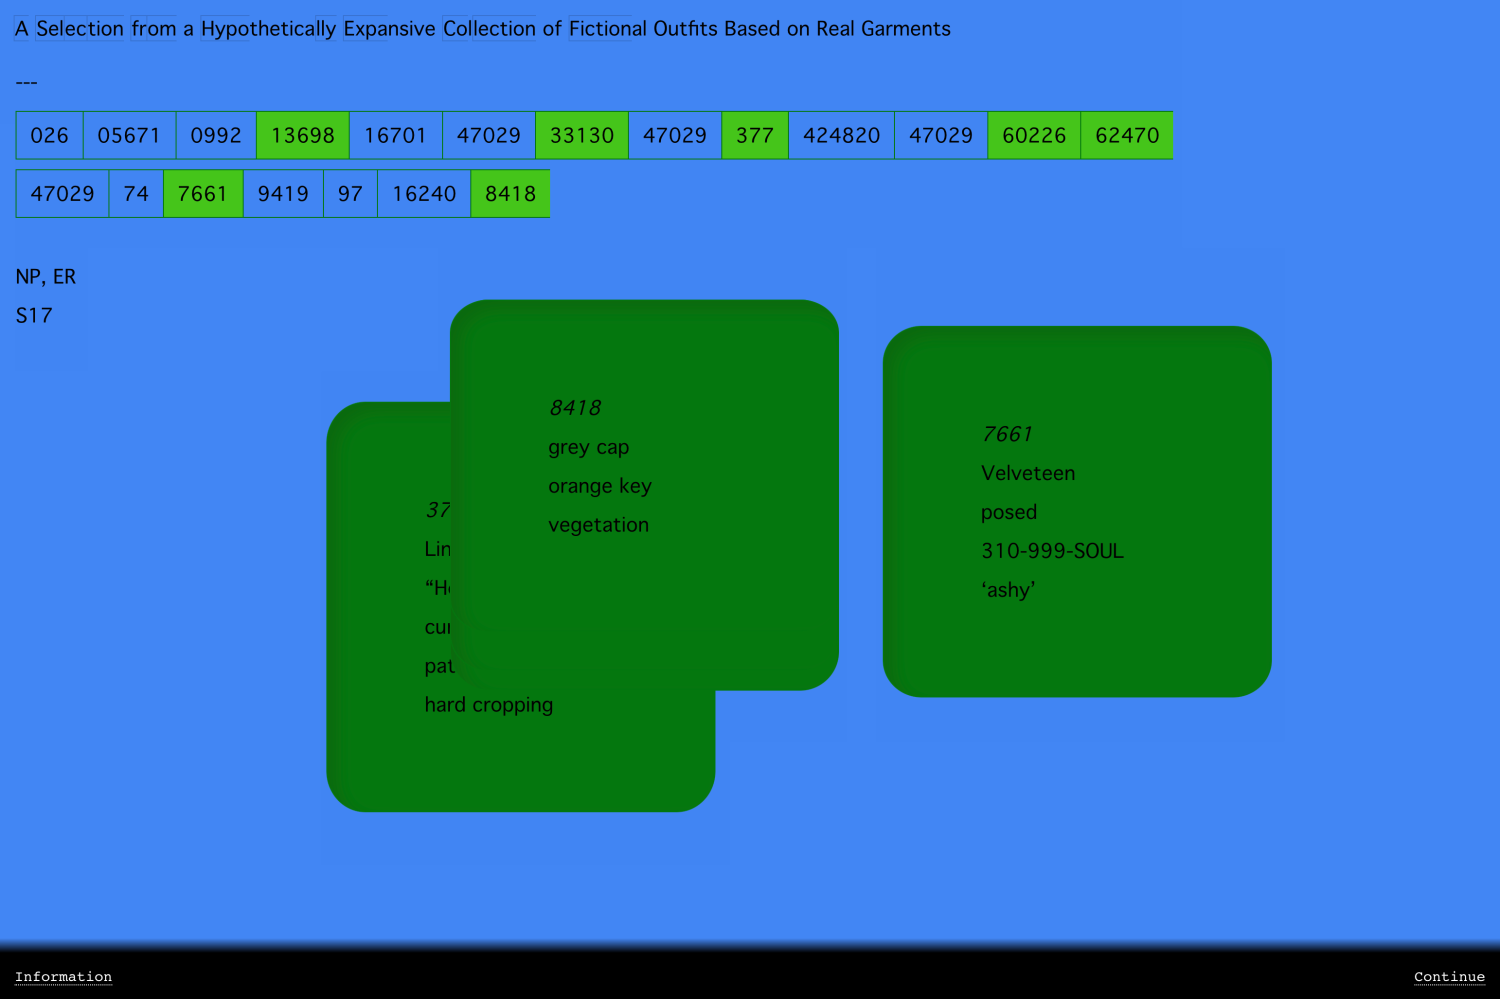
Task: Select the 74 tile
Action: tap(136, 193)
